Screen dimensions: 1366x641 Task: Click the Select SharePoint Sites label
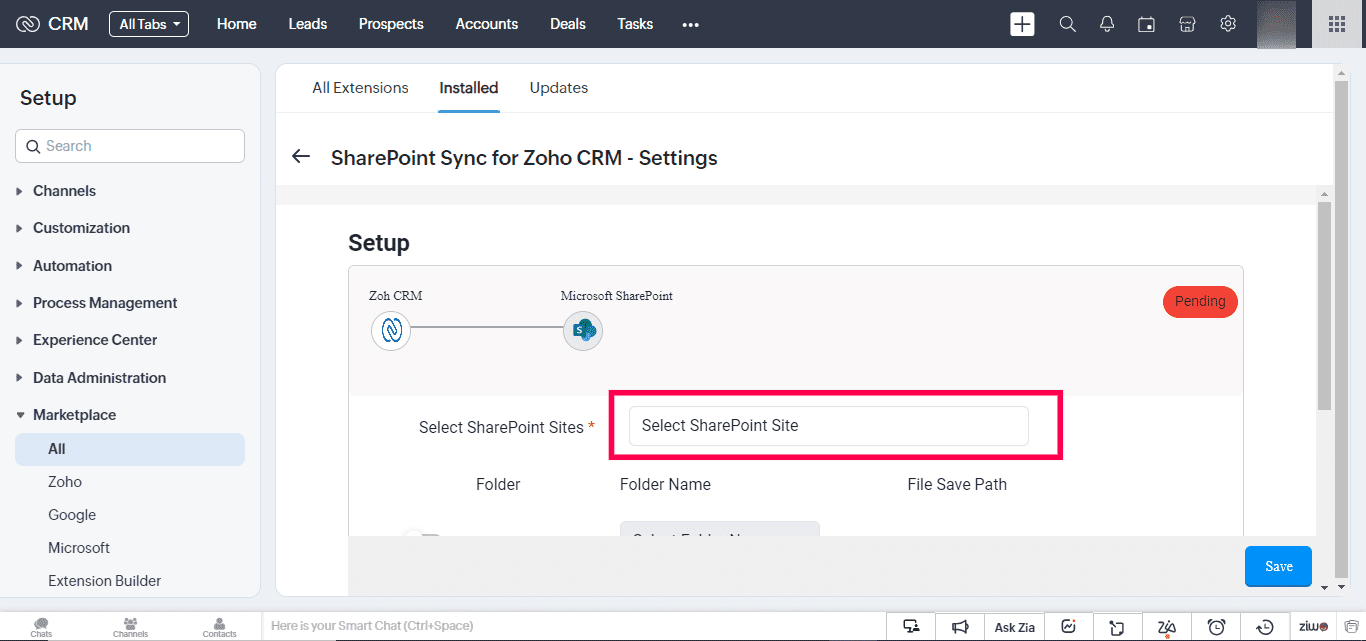501,427
